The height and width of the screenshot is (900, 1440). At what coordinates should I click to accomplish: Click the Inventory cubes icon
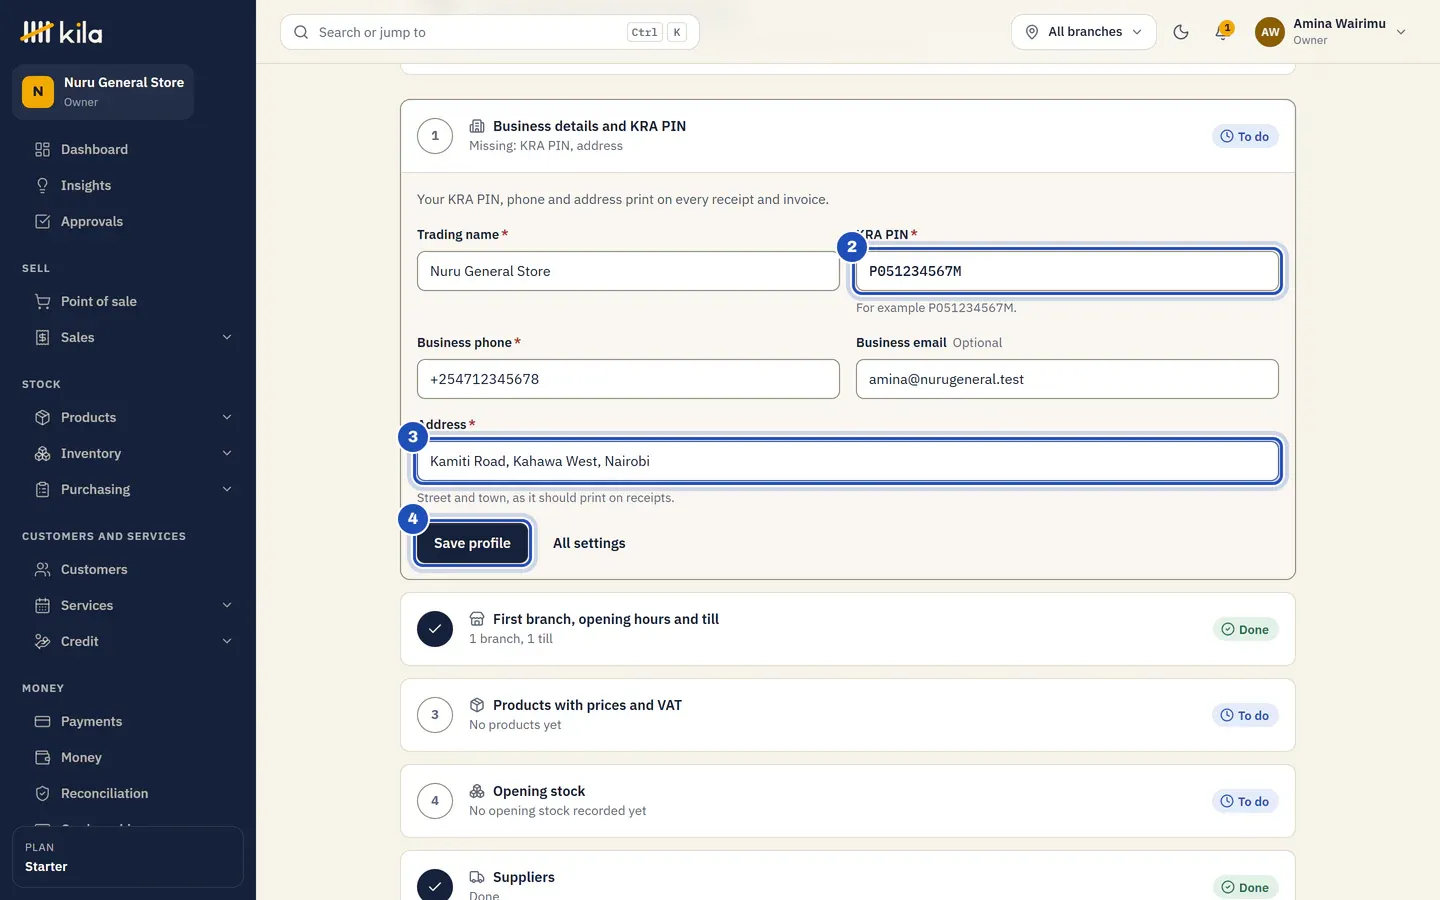pyautogui.click(x=42, y=454)
